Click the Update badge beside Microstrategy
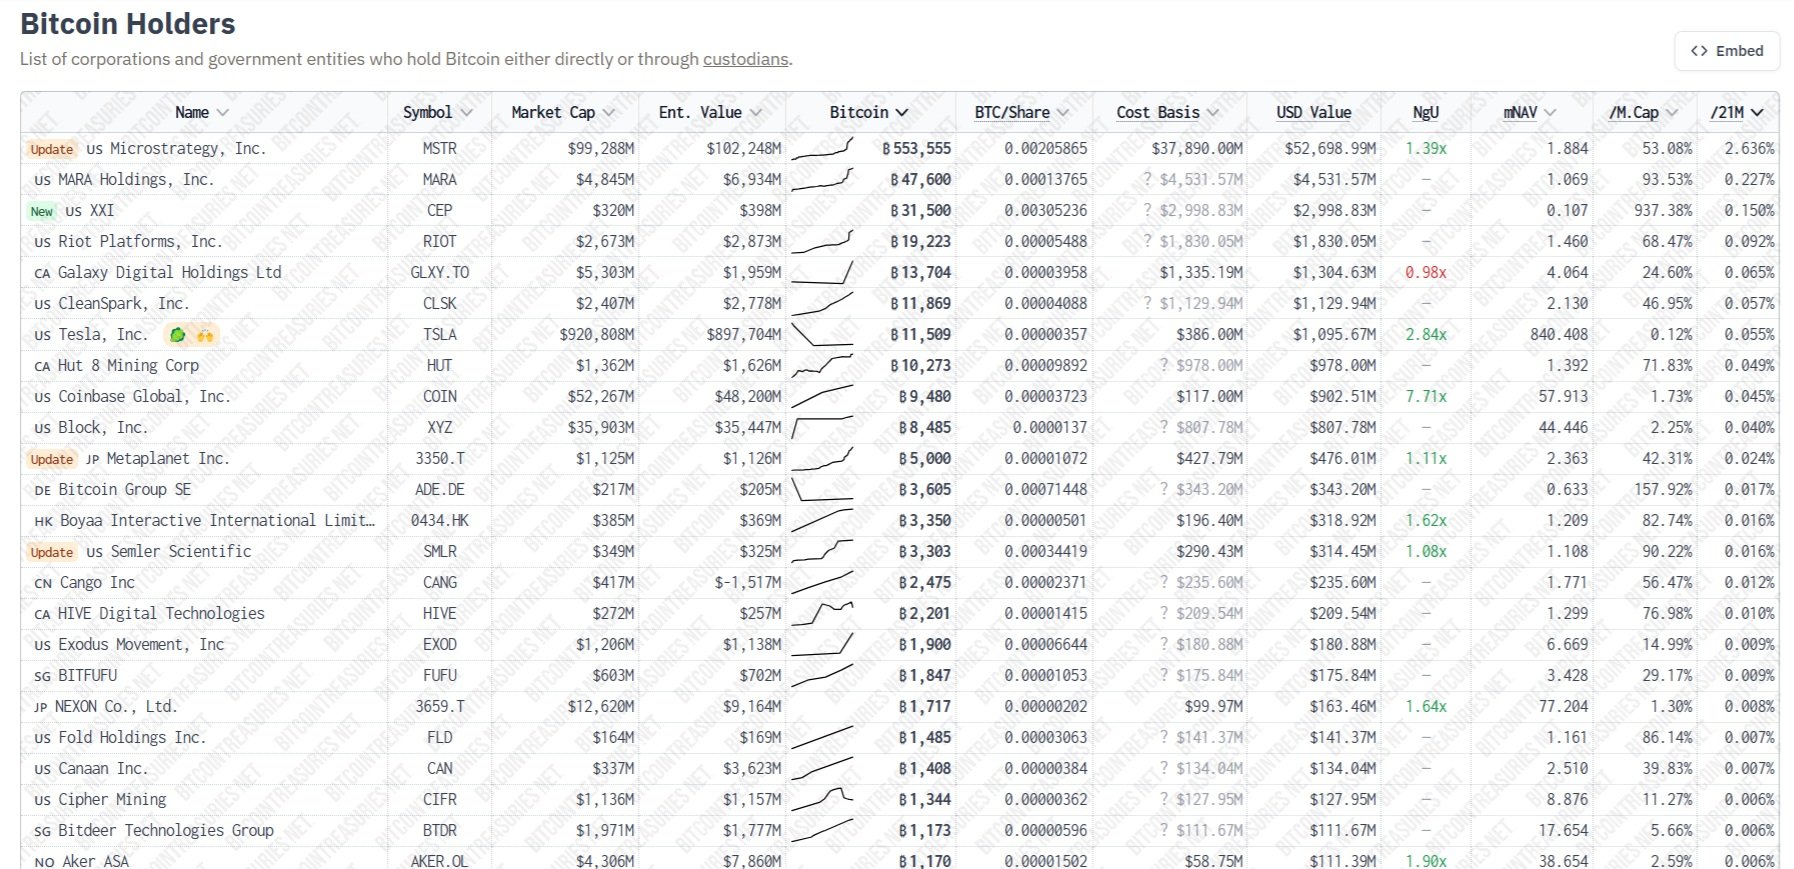The width and height of the screenshot is (1794, 869). (x=51, y=149)
